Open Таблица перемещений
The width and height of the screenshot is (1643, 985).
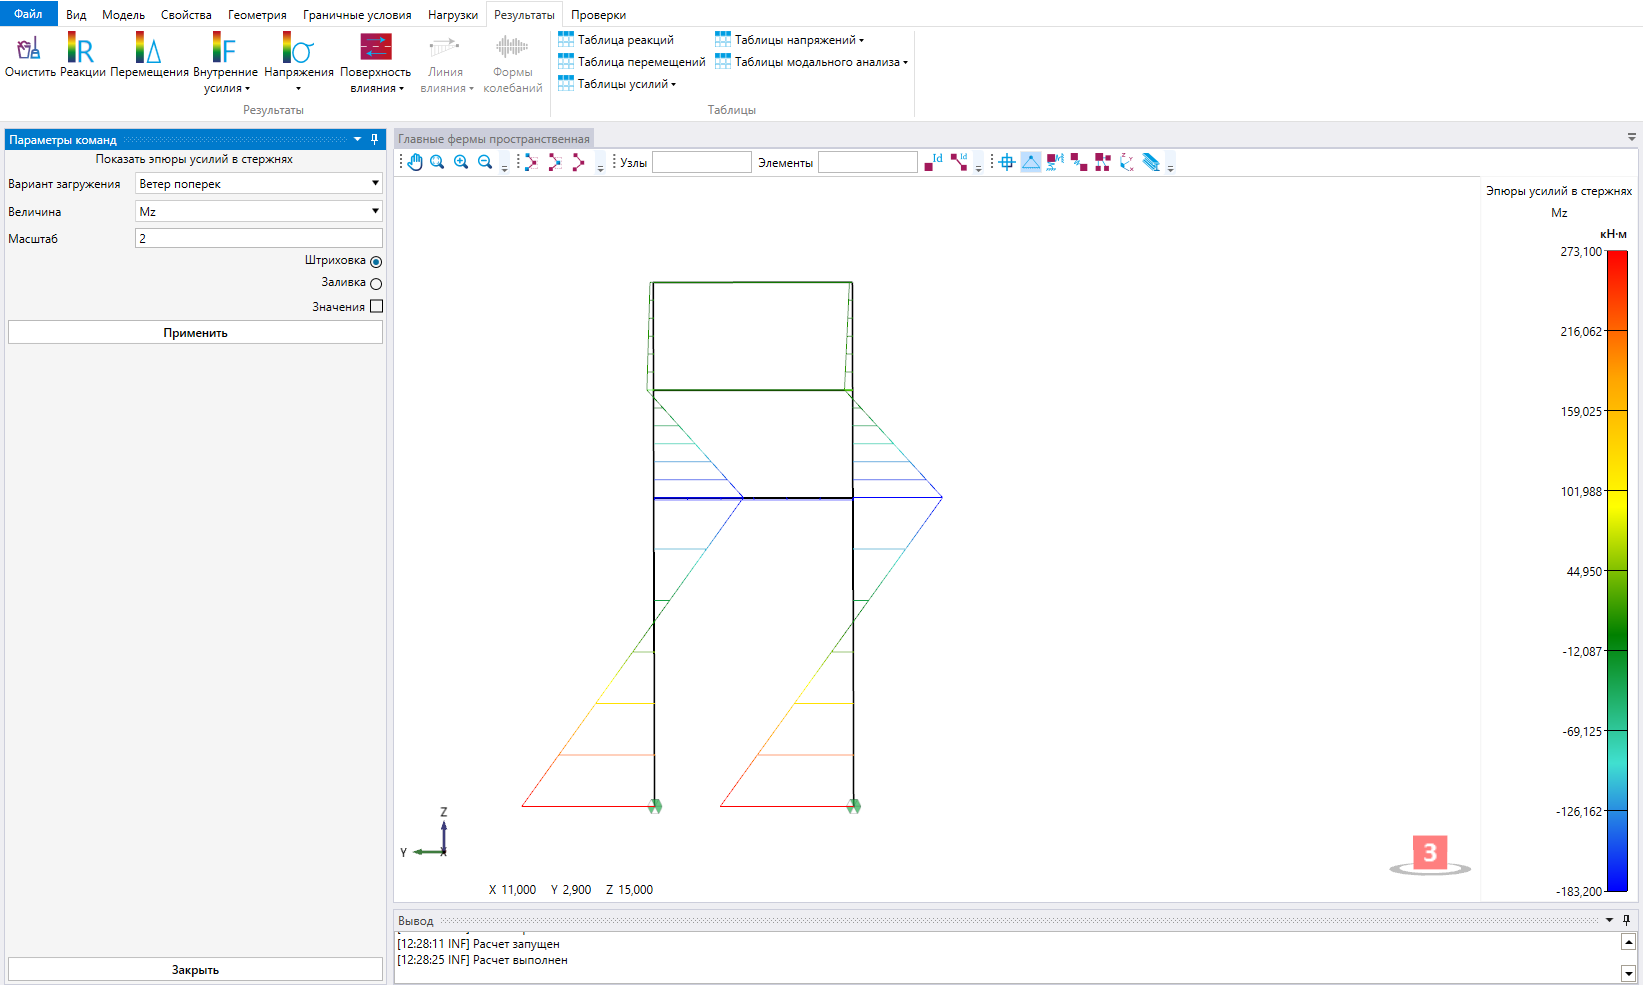(x=632, y=62)
